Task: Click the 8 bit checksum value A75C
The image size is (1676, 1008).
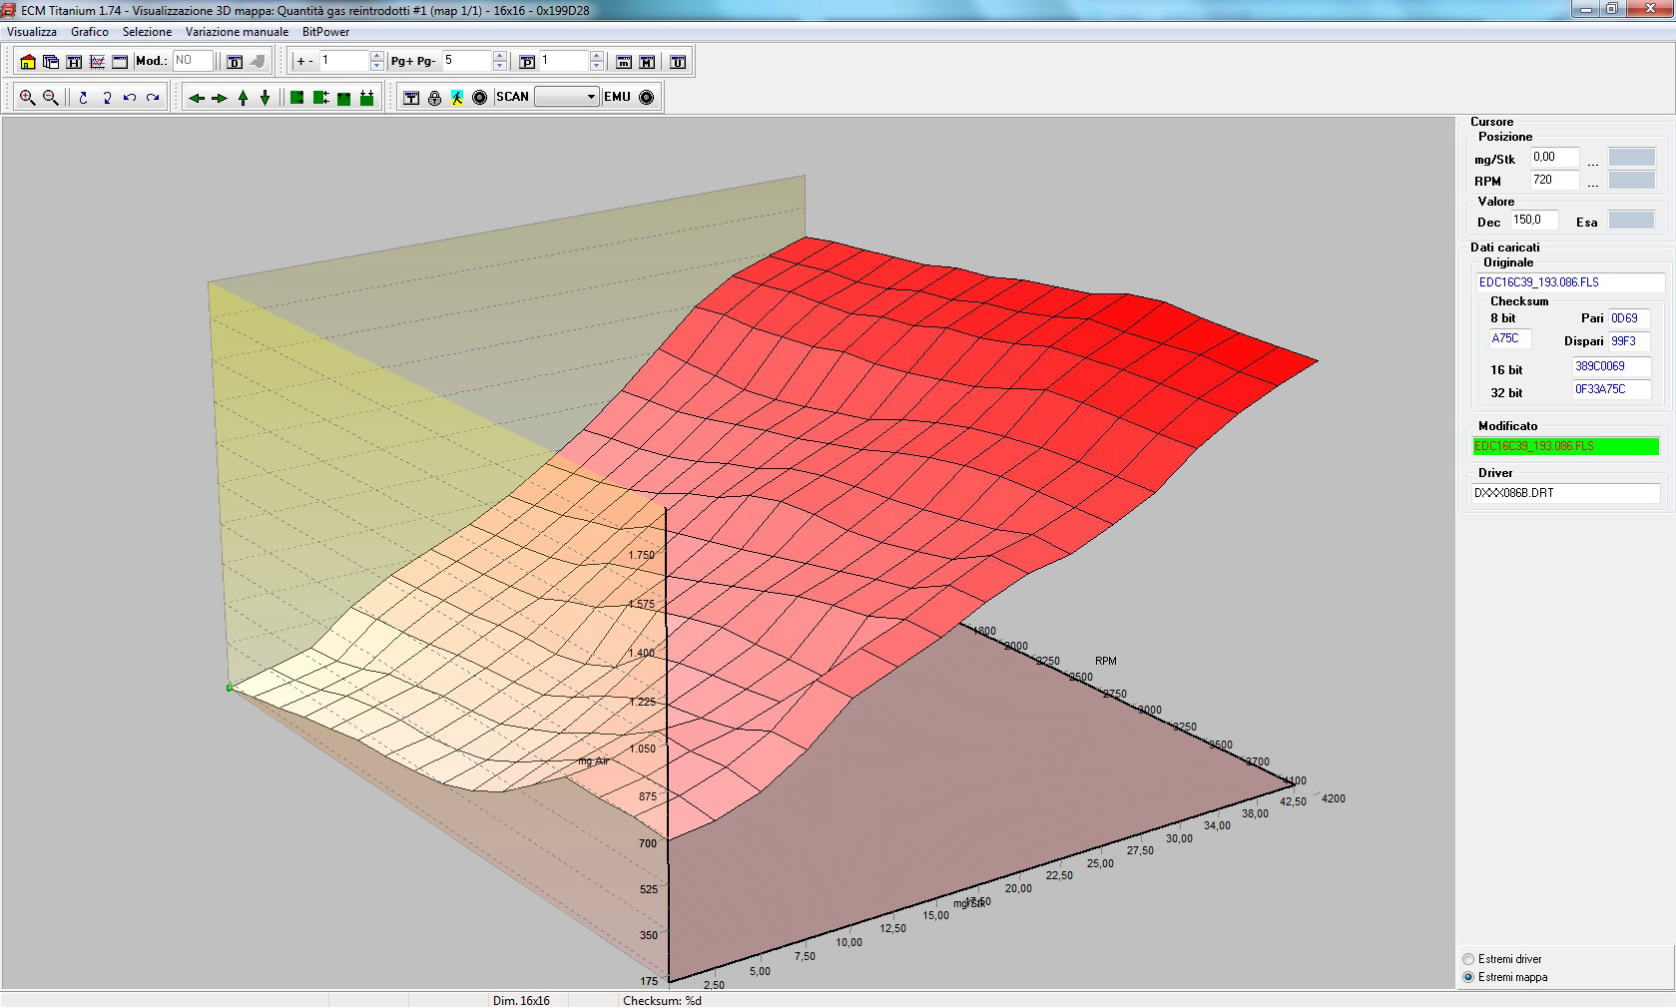Action: point(1510,339)
